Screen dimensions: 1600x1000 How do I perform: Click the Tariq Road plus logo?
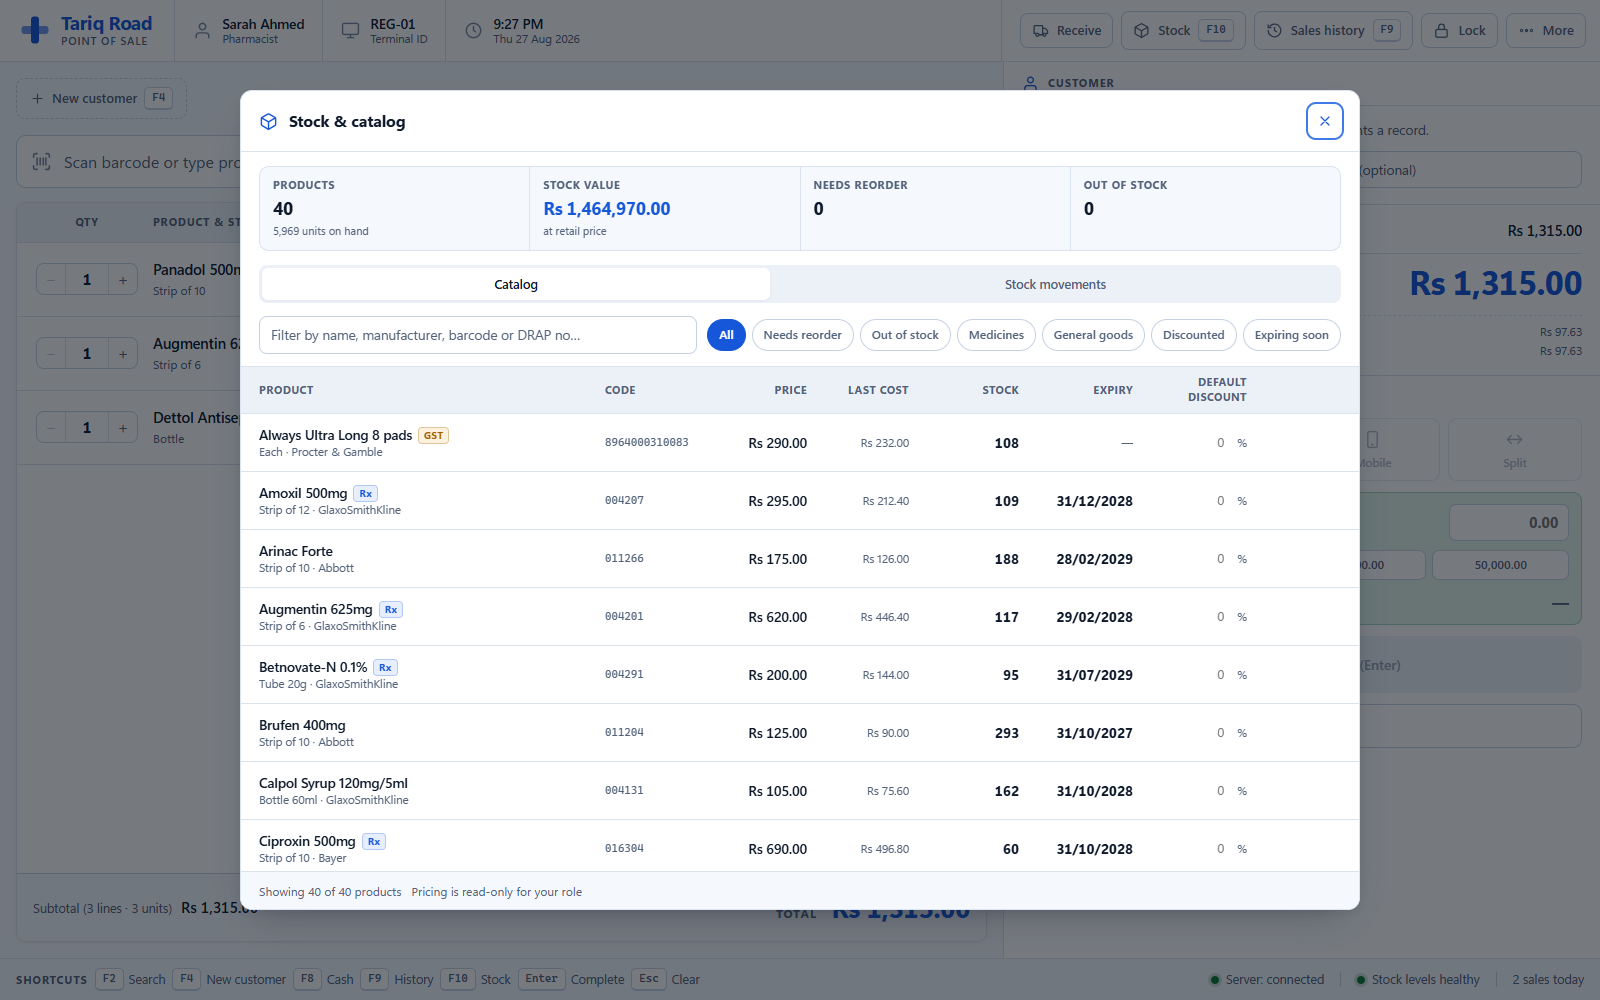[x=35, y=30]
